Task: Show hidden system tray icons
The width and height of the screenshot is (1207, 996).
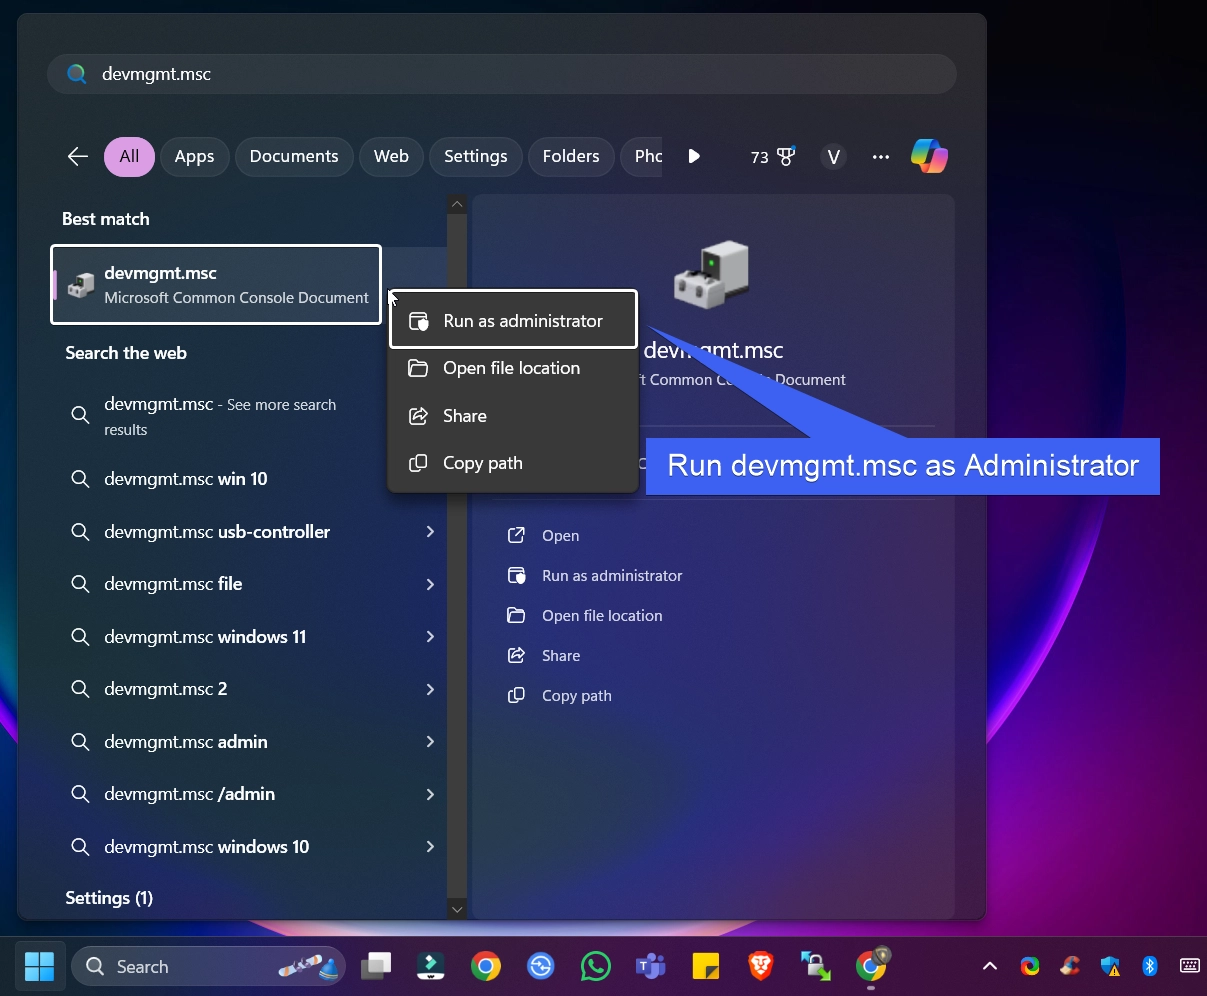Action: coord(990,966)
